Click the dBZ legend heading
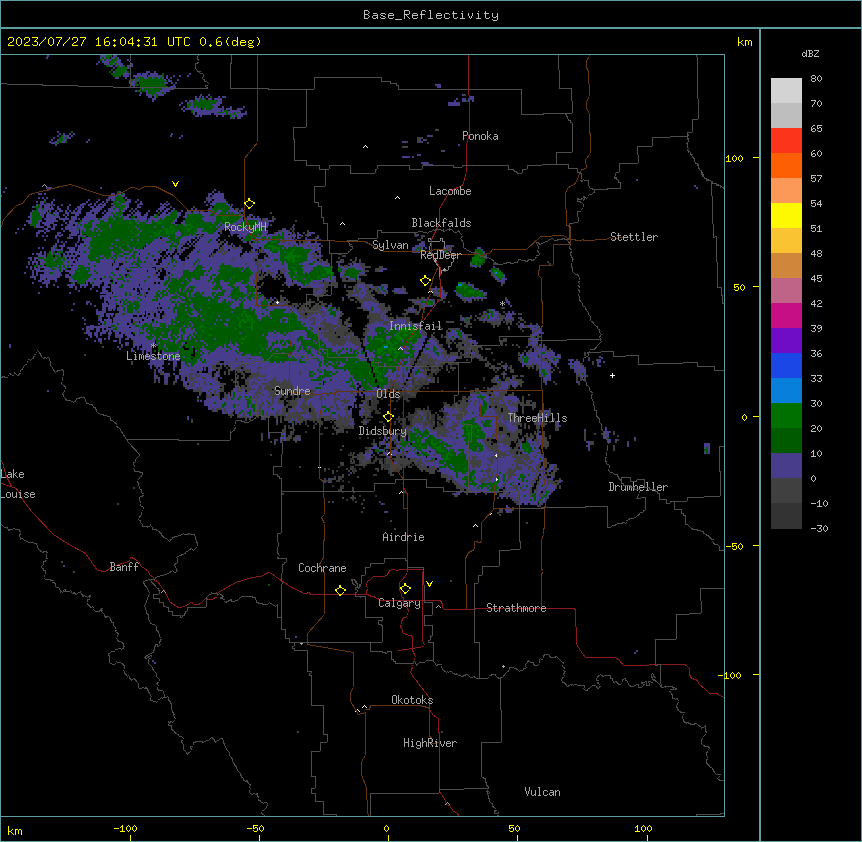The image size is (862, 842). (810, 53)
